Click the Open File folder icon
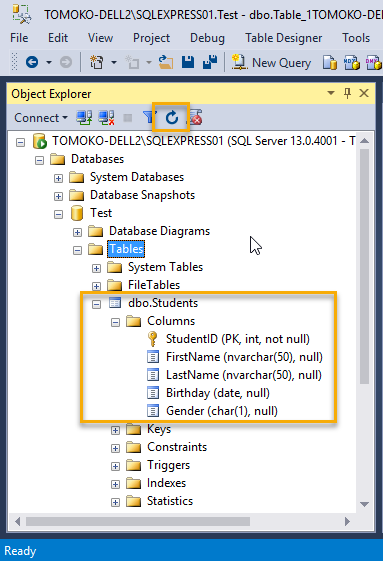This screenshot has width=383, height=561. 166,62
